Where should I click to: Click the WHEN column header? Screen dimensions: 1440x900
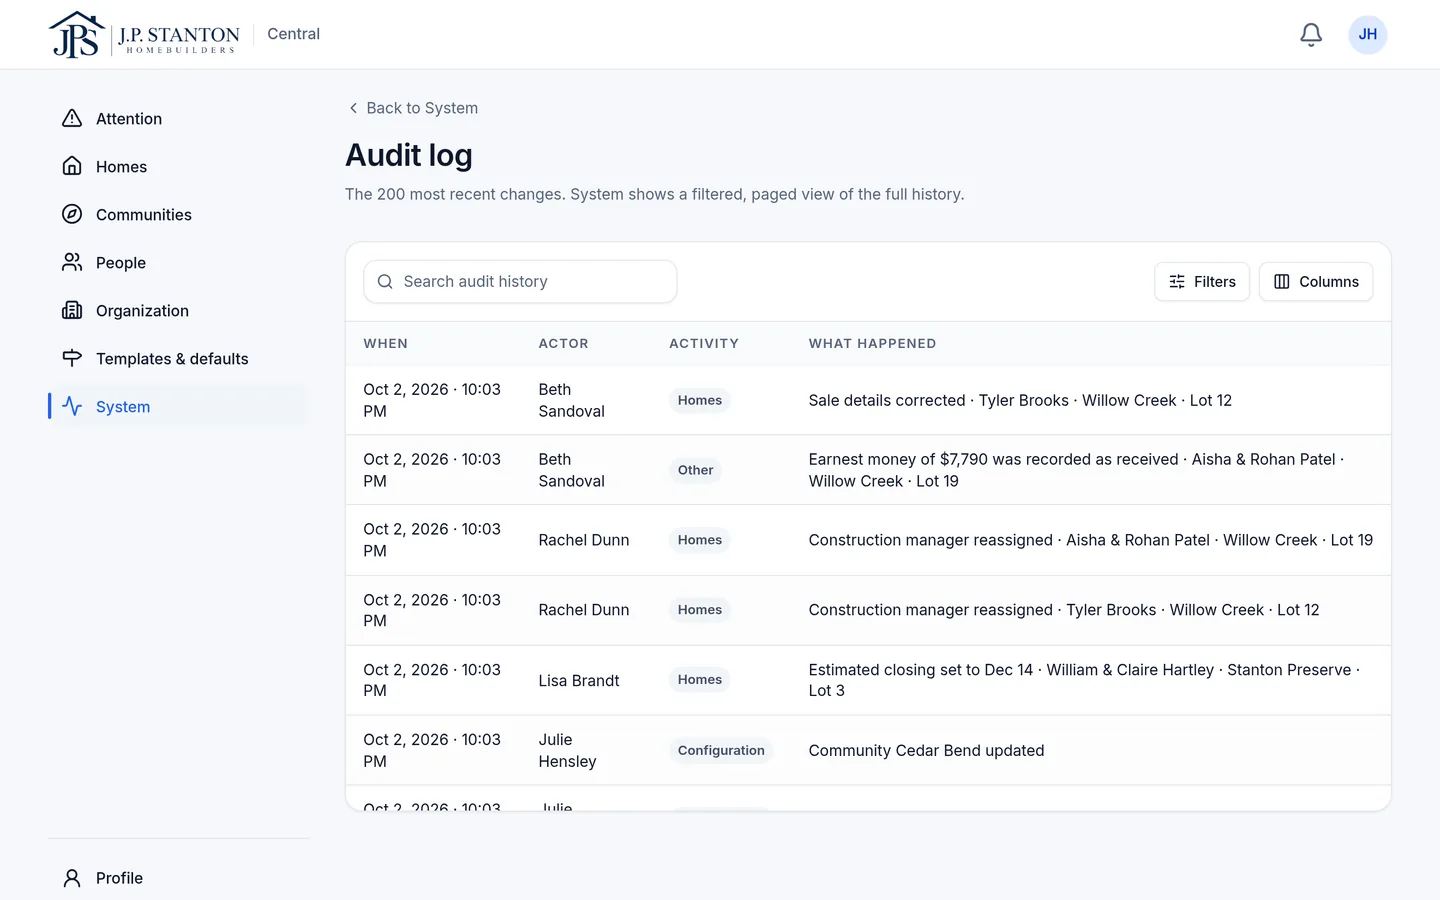click(386, 343)
